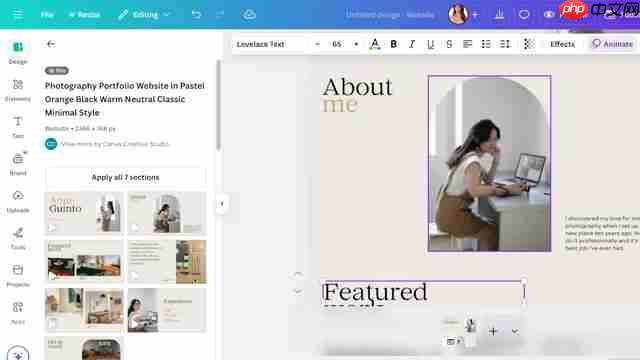Select the Anna Guinto template section thumbnail
This screenshot has width=640, height=360.
tap(84, 213)
